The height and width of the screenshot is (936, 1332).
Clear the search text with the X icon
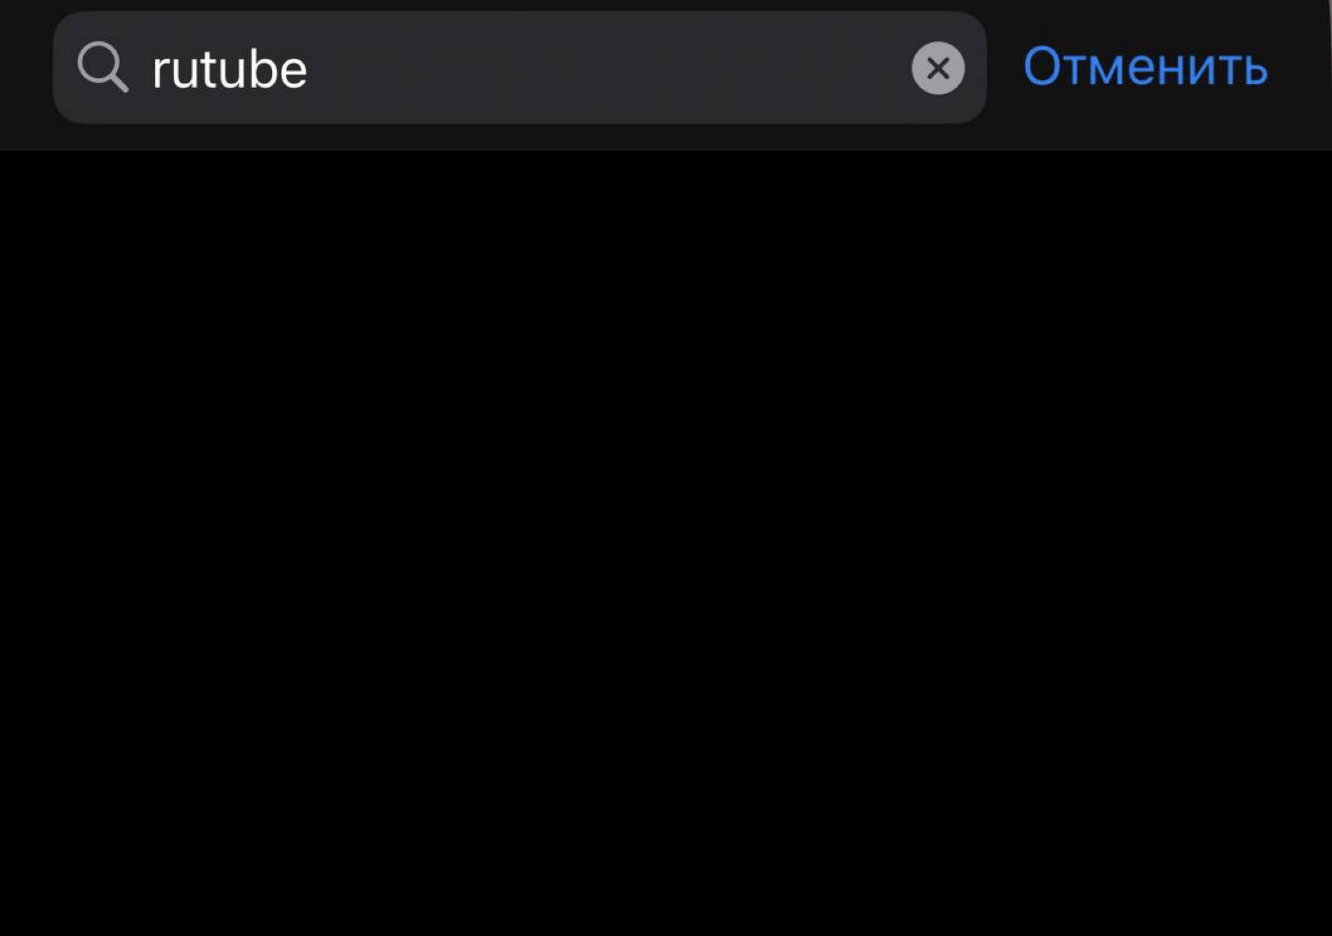click(x=938, y=68)
